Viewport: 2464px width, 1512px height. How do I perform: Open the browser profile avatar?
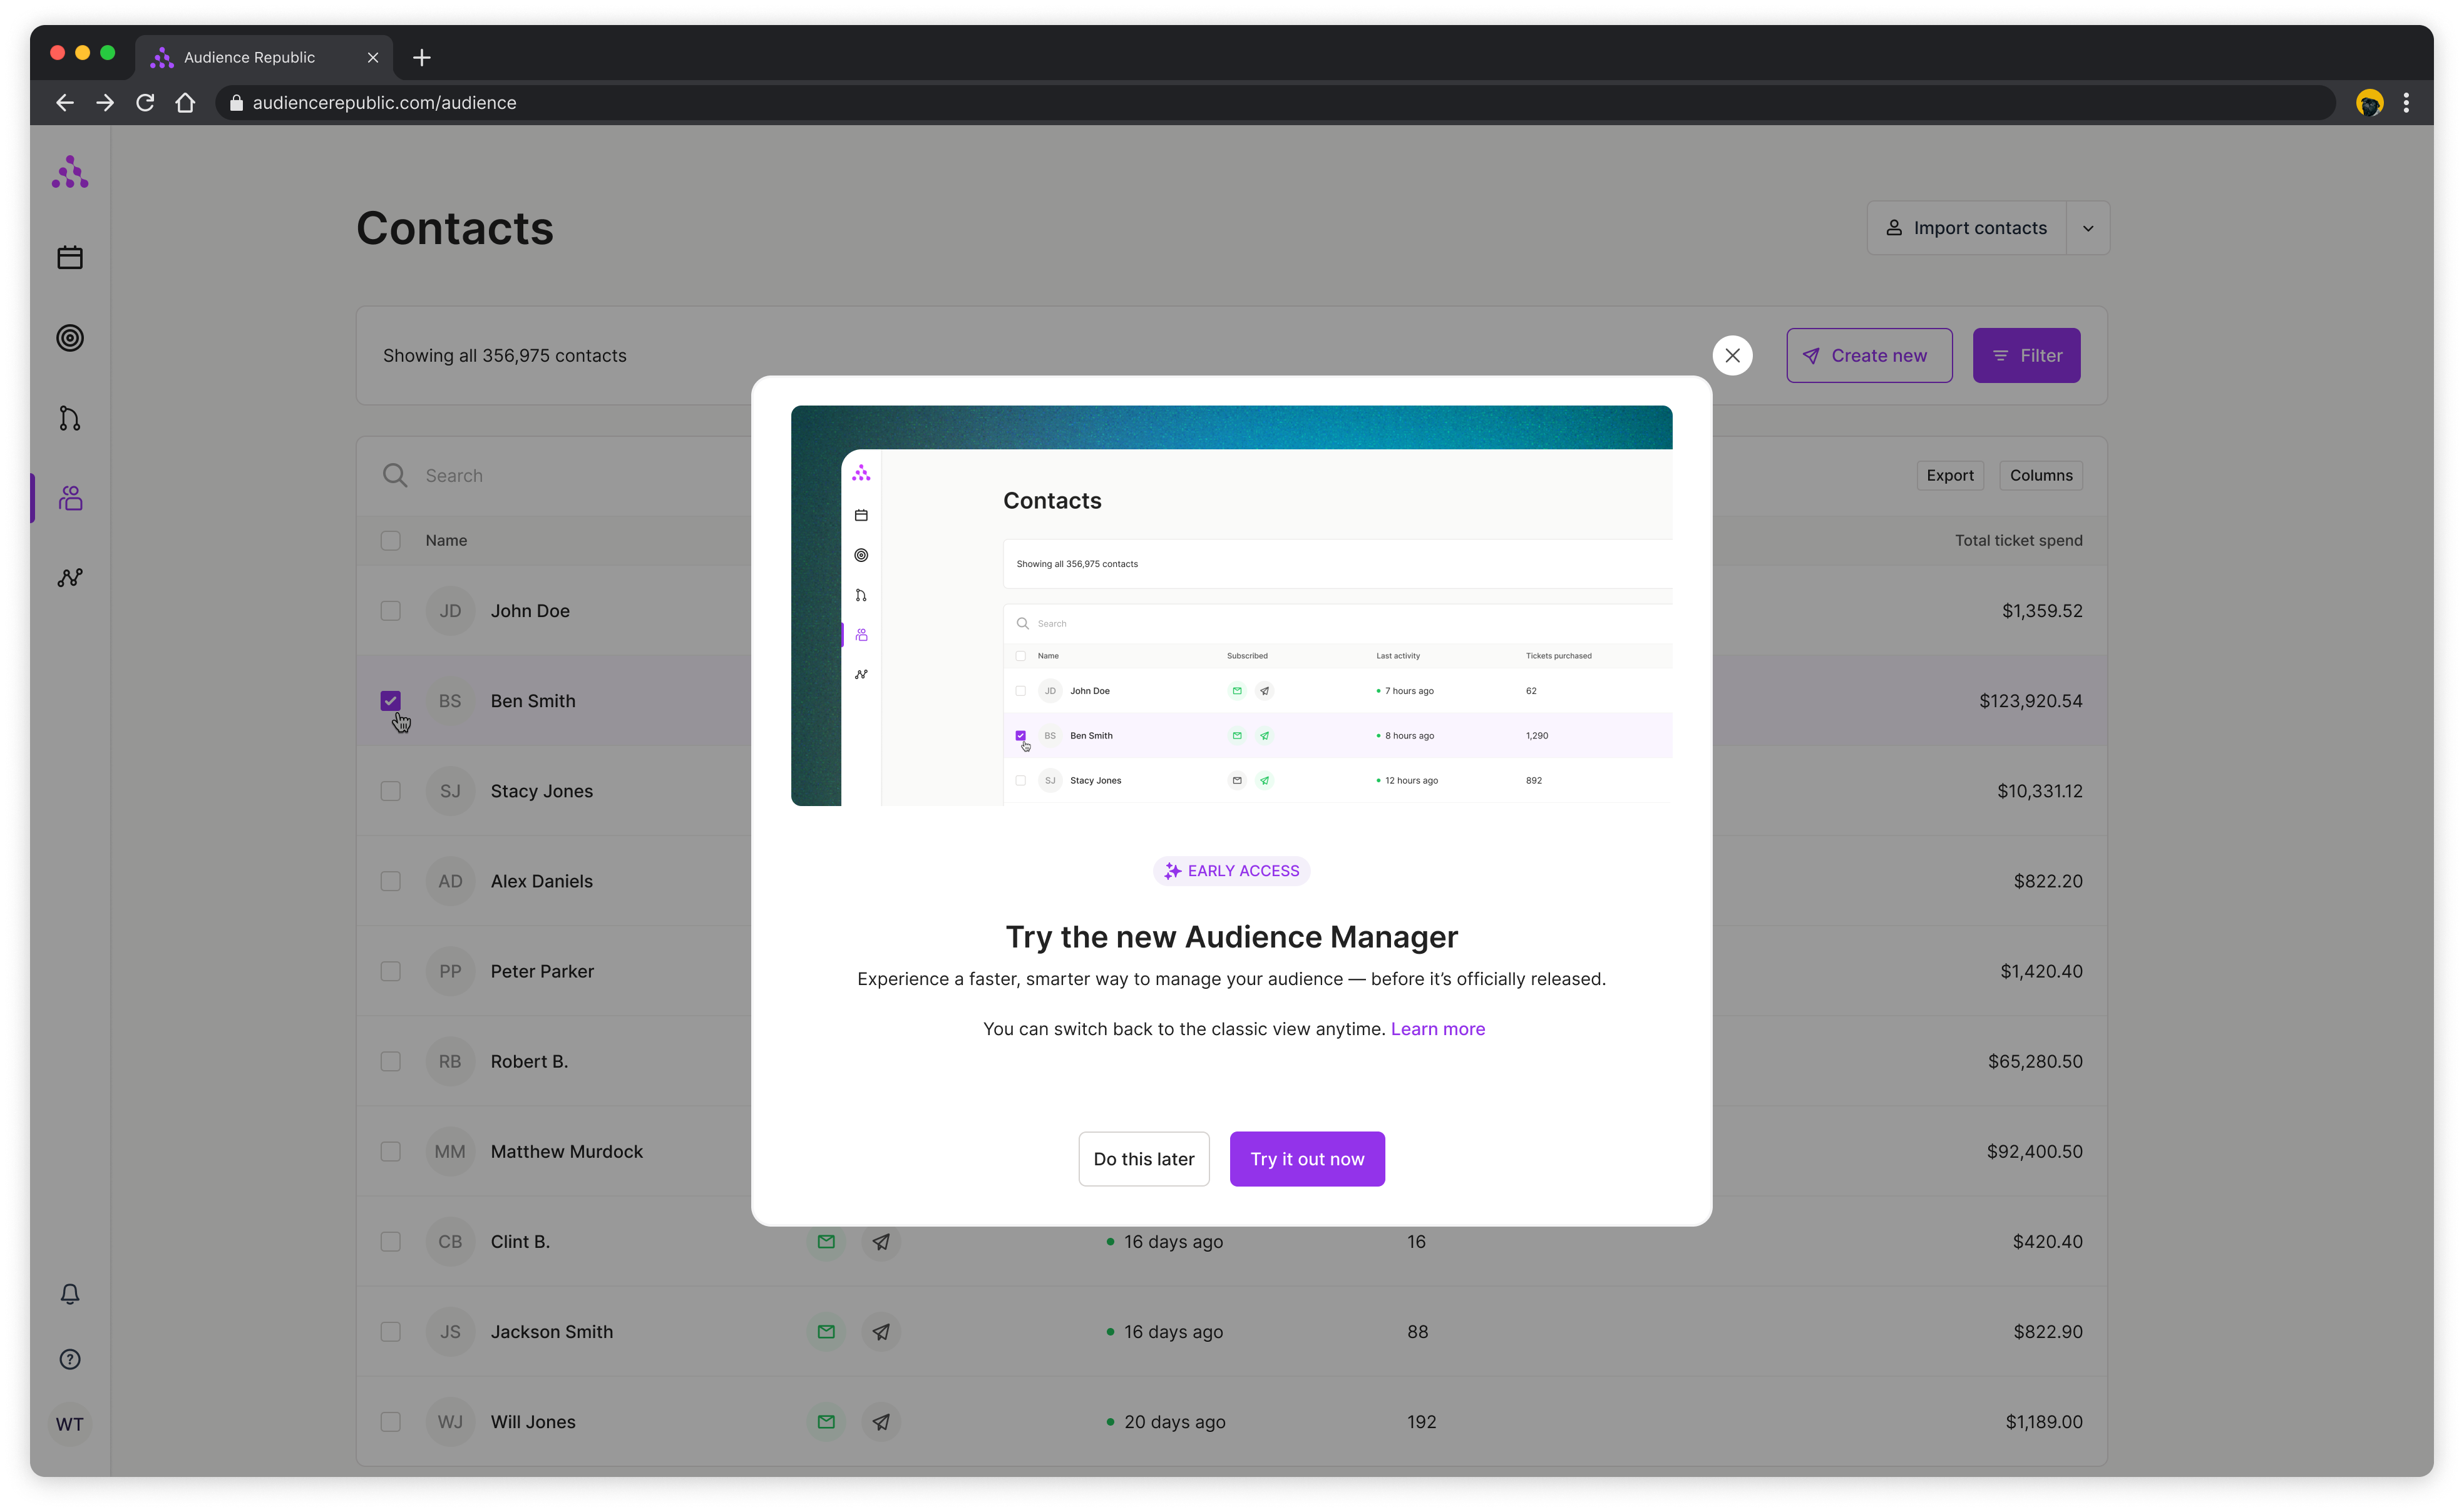click(2370, 102)
